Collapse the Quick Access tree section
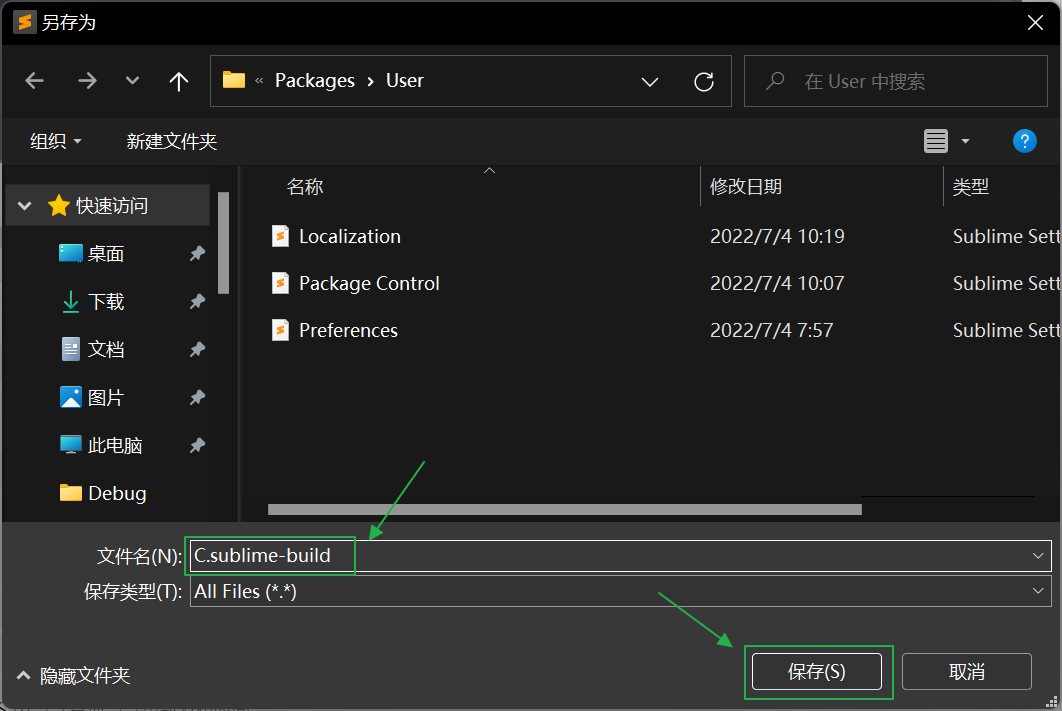 tap(25, 206)
